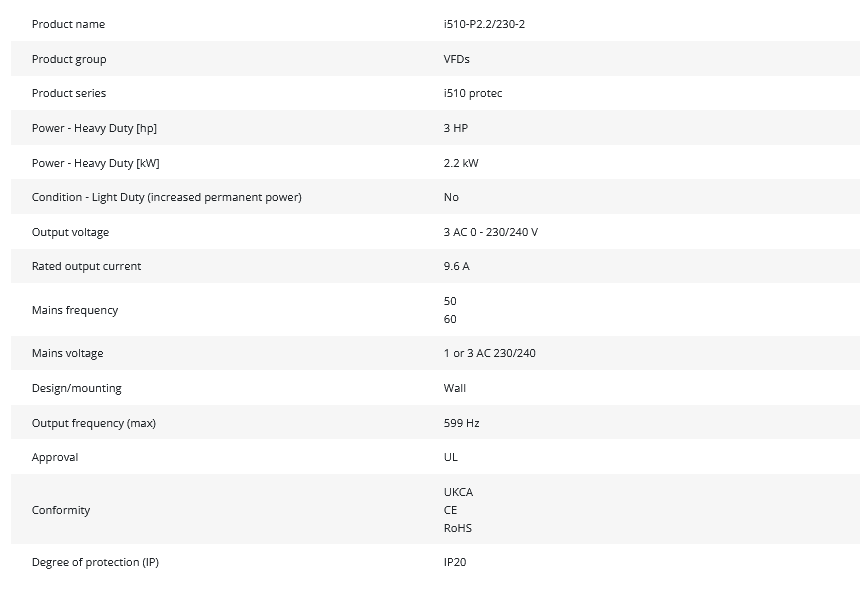Select the UKCA conformity entry
The image size is (867, 595).
[458, 492]
